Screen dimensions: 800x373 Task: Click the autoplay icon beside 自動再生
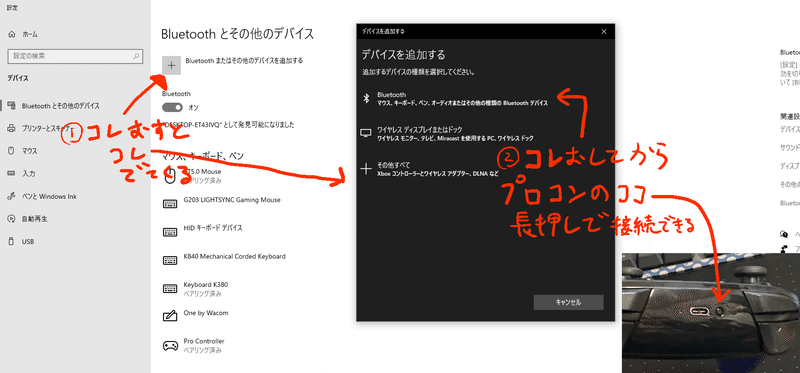[12, 218]
